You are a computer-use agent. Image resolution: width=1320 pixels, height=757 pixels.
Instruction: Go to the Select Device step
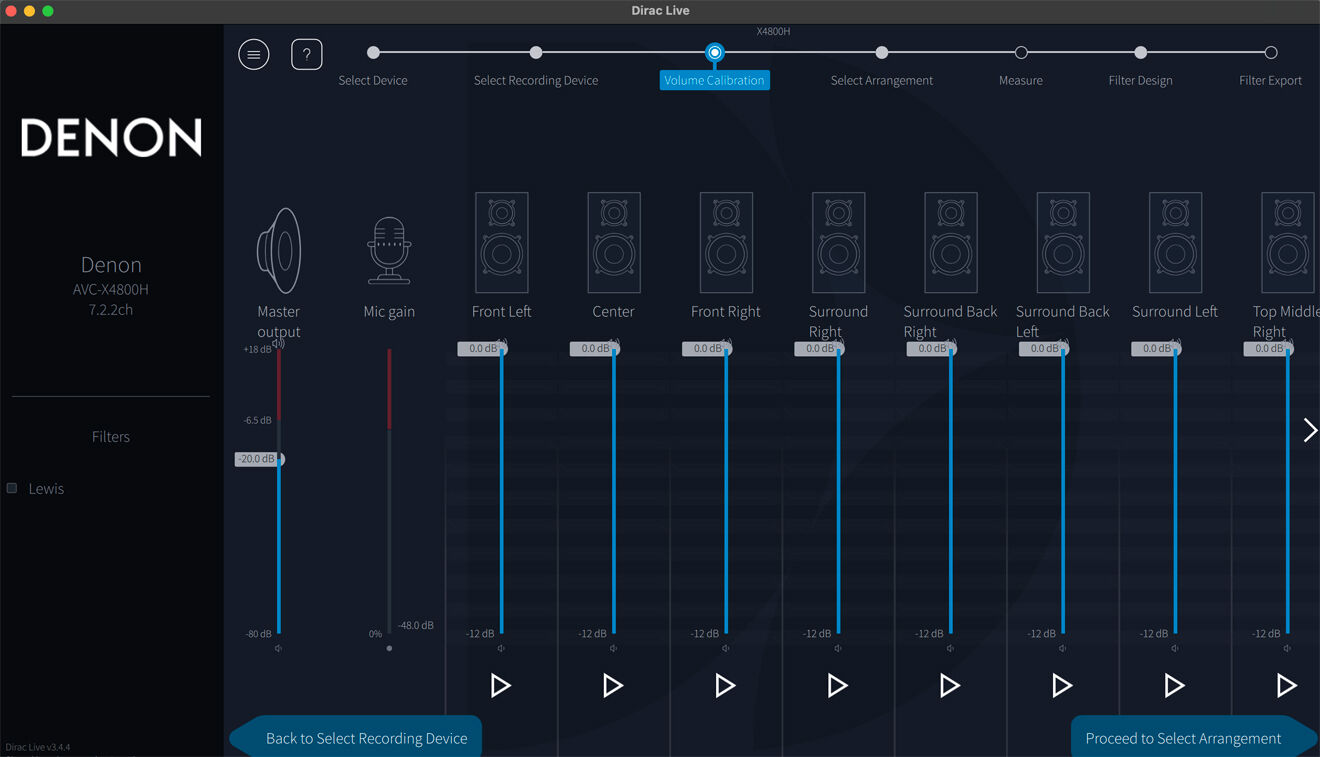click(373, 53)
